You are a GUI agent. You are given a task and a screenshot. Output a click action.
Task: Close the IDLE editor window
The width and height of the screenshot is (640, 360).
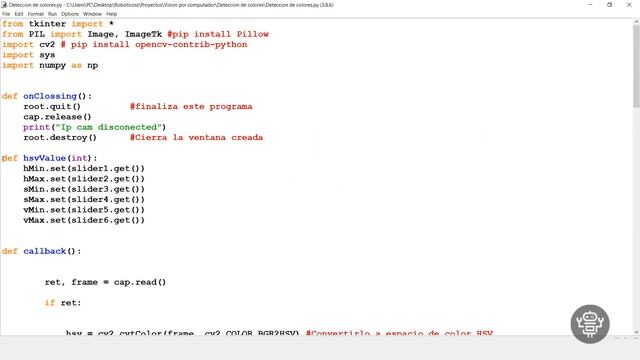629,5
